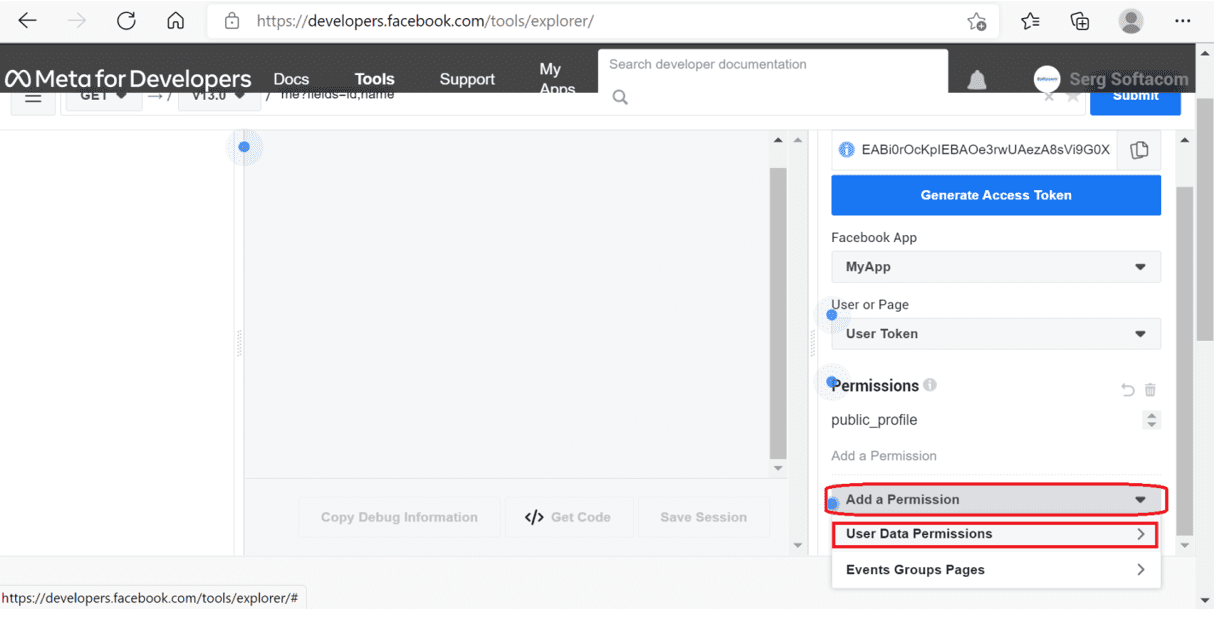Focus the Search developer documentation field
Image resolution: width=1223 pixels, height=625 pixels.
[773, 64]
